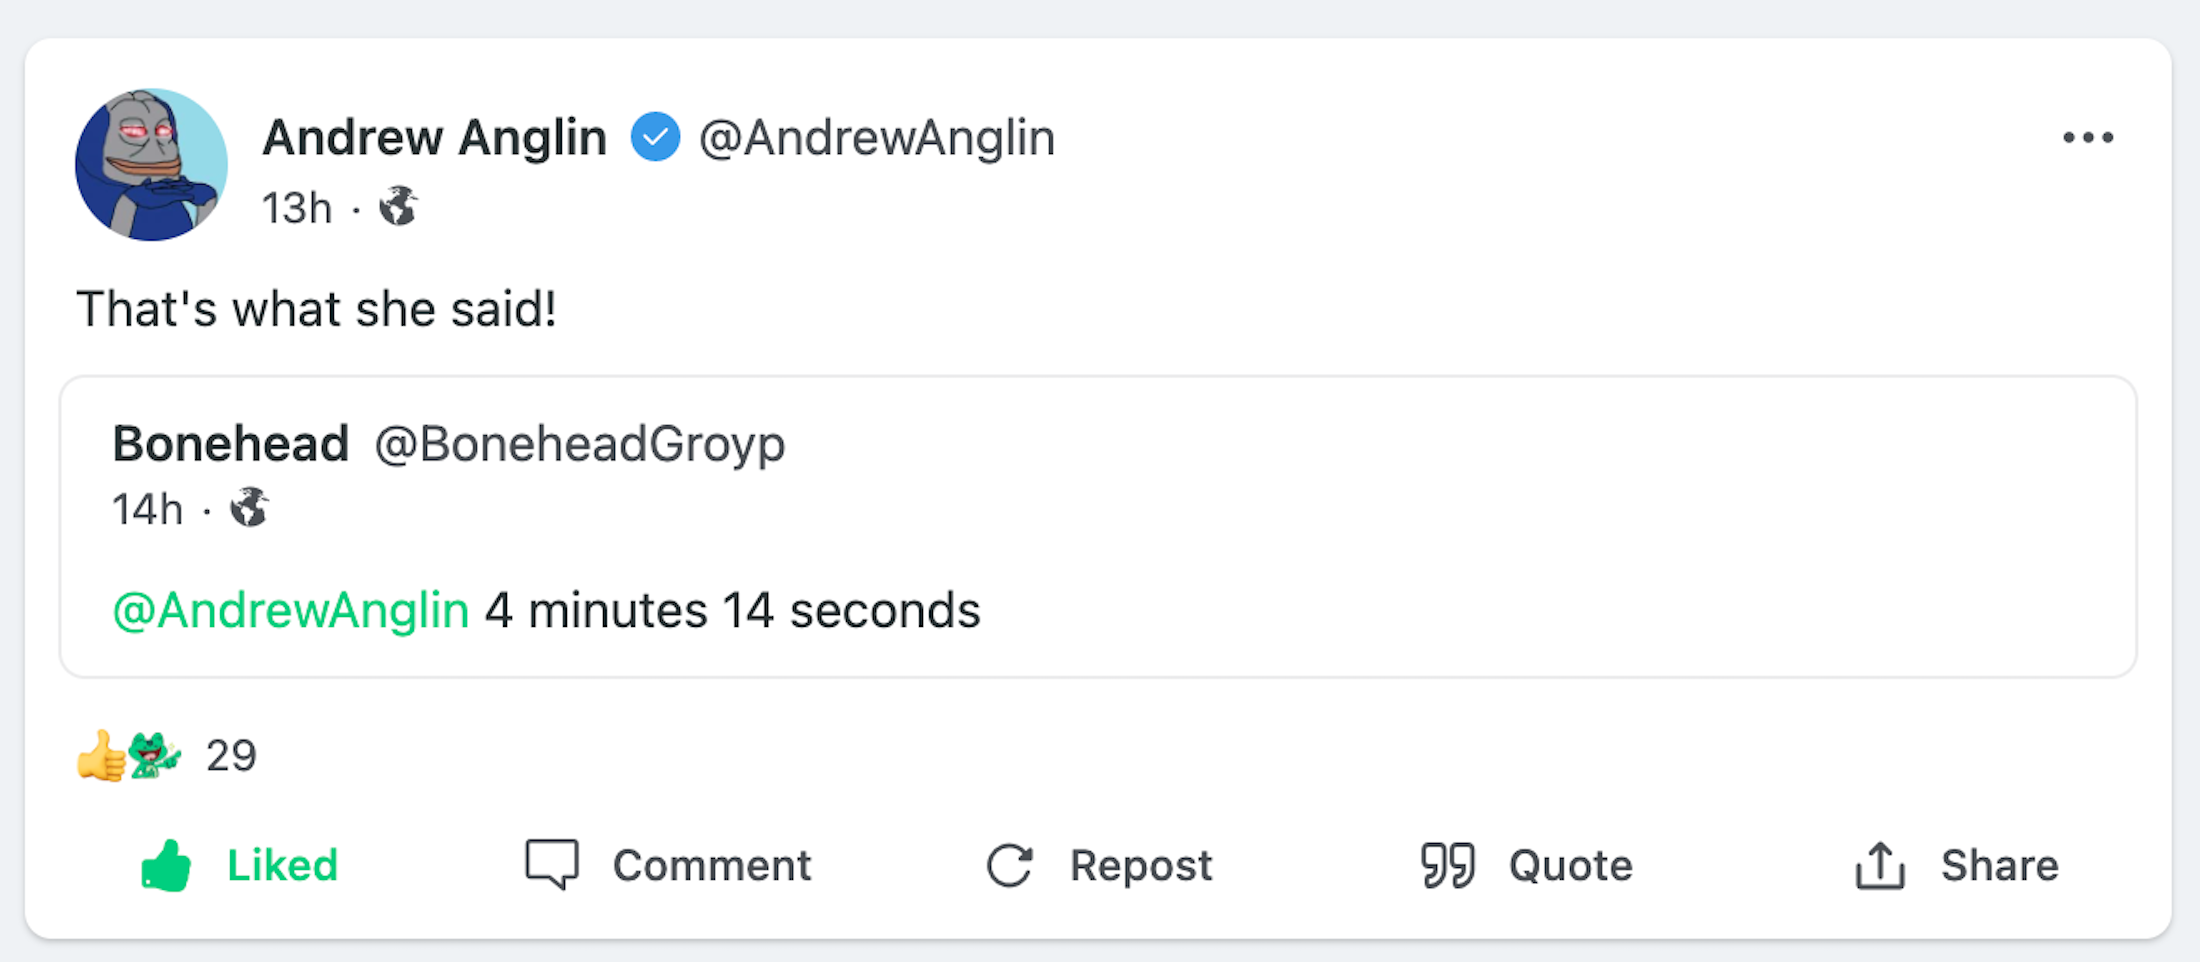This screenshot has width=2200, height=962.
Task: Unlike the post via the Liked button
Action: 240,865
